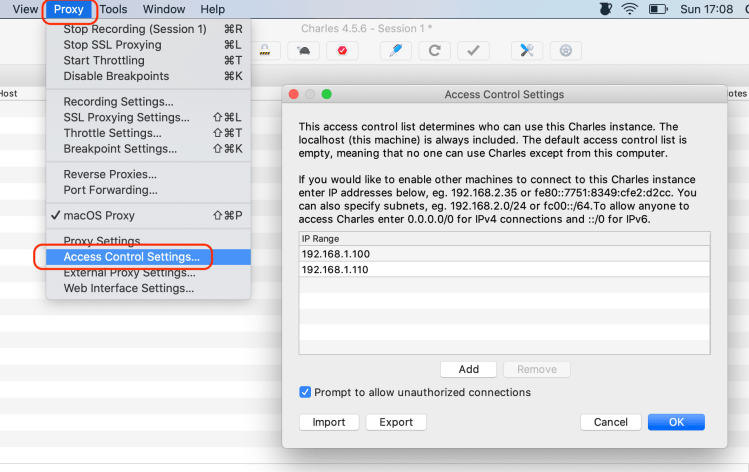Click OK in Access Control Settings
The height and width of the screenshot is (472, 749).
(x=676, y=422)
